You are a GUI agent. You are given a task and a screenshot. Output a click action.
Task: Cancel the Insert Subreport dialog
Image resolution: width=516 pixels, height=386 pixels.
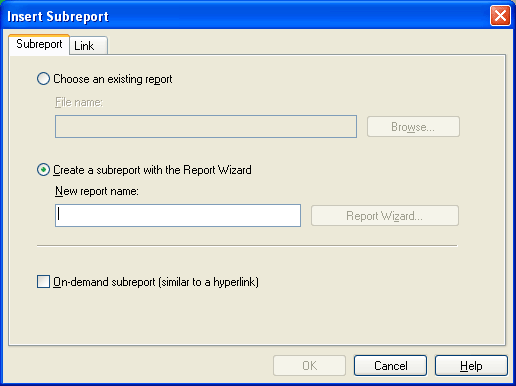(390, 366)
